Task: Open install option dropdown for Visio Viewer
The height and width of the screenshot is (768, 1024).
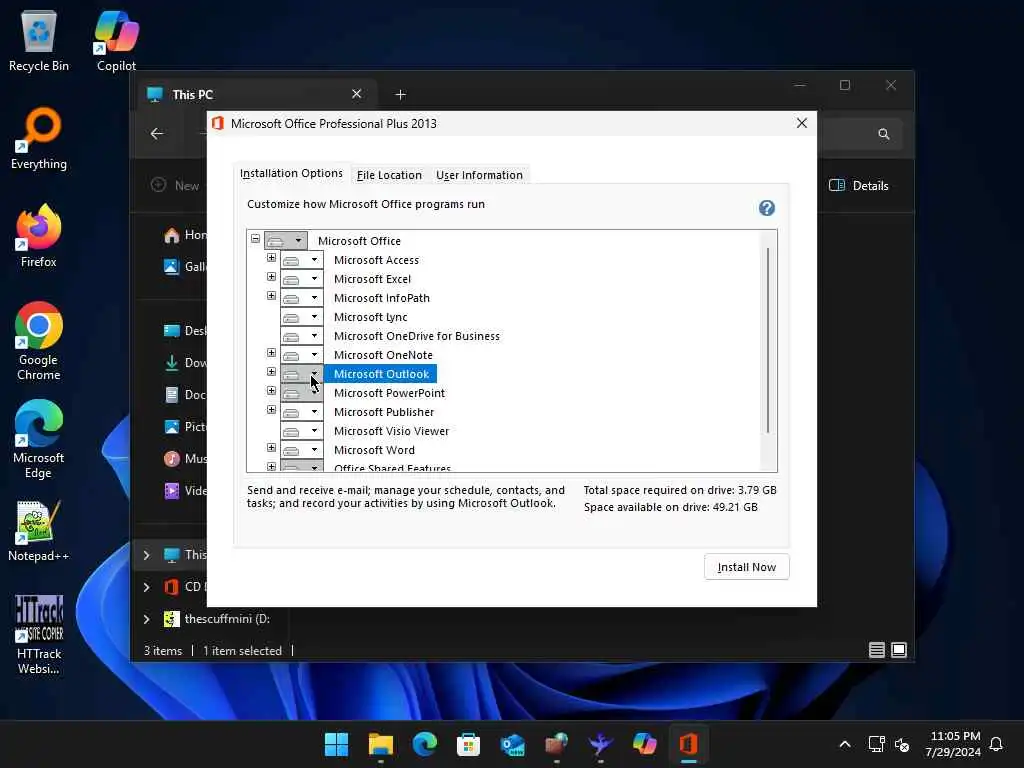Action: click(x=302, y=431)
